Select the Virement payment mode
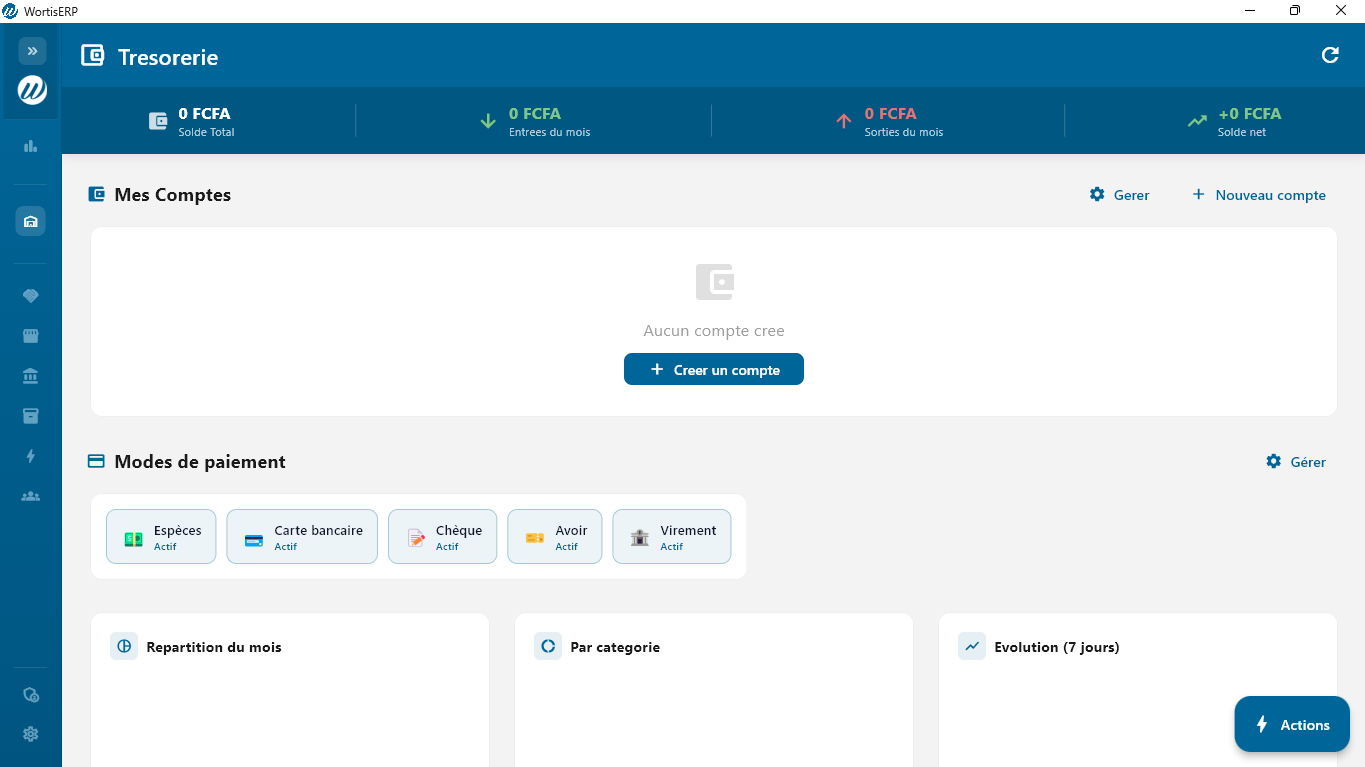 [672, 537]
